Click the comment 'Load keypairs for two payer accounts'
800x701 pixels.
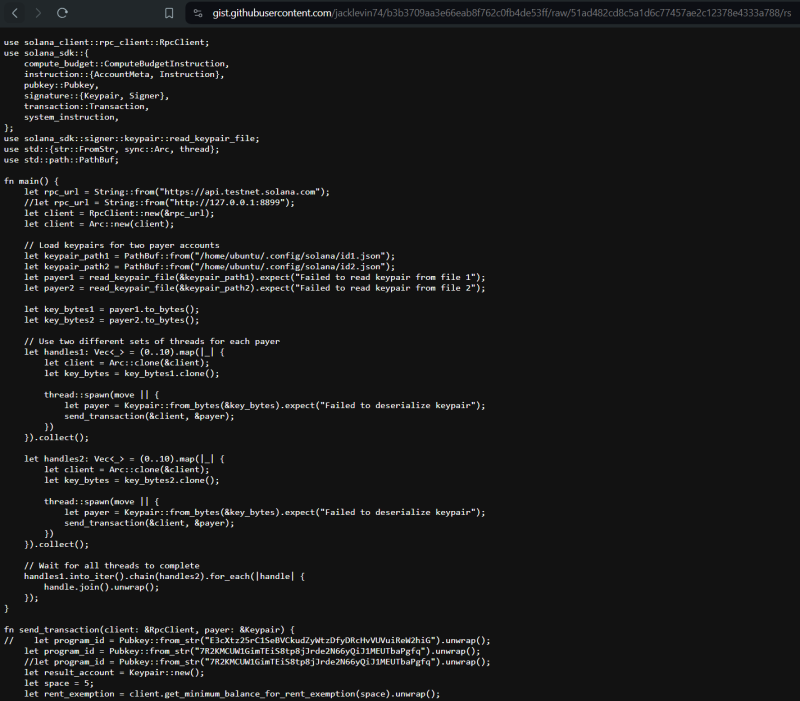[x=121, y=245]
